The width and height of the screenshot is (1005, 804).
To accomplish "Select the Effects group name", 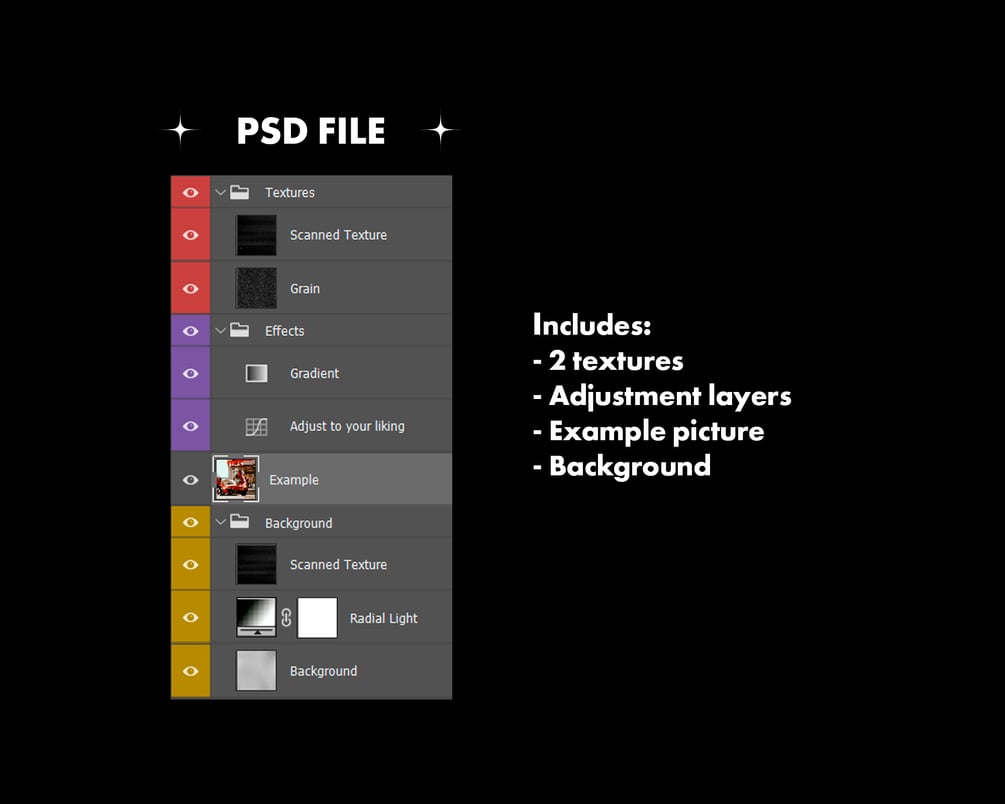I will pyautogui.click(x=285, y=331).
